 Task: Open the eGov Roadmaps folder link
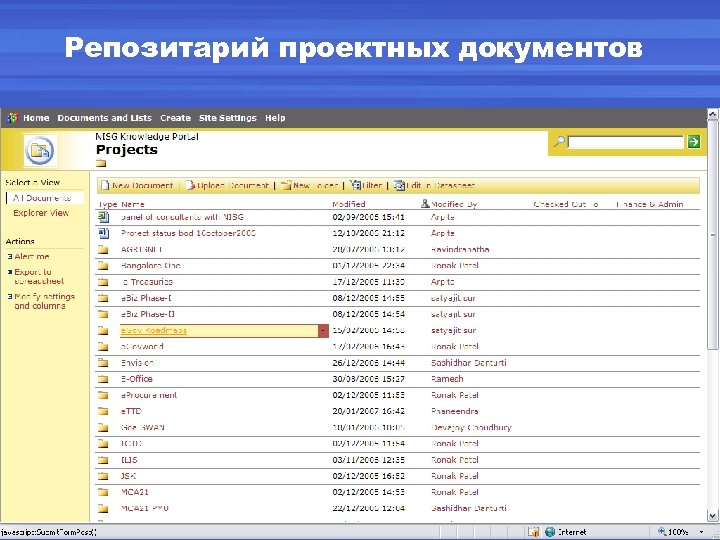pos(153,331)
